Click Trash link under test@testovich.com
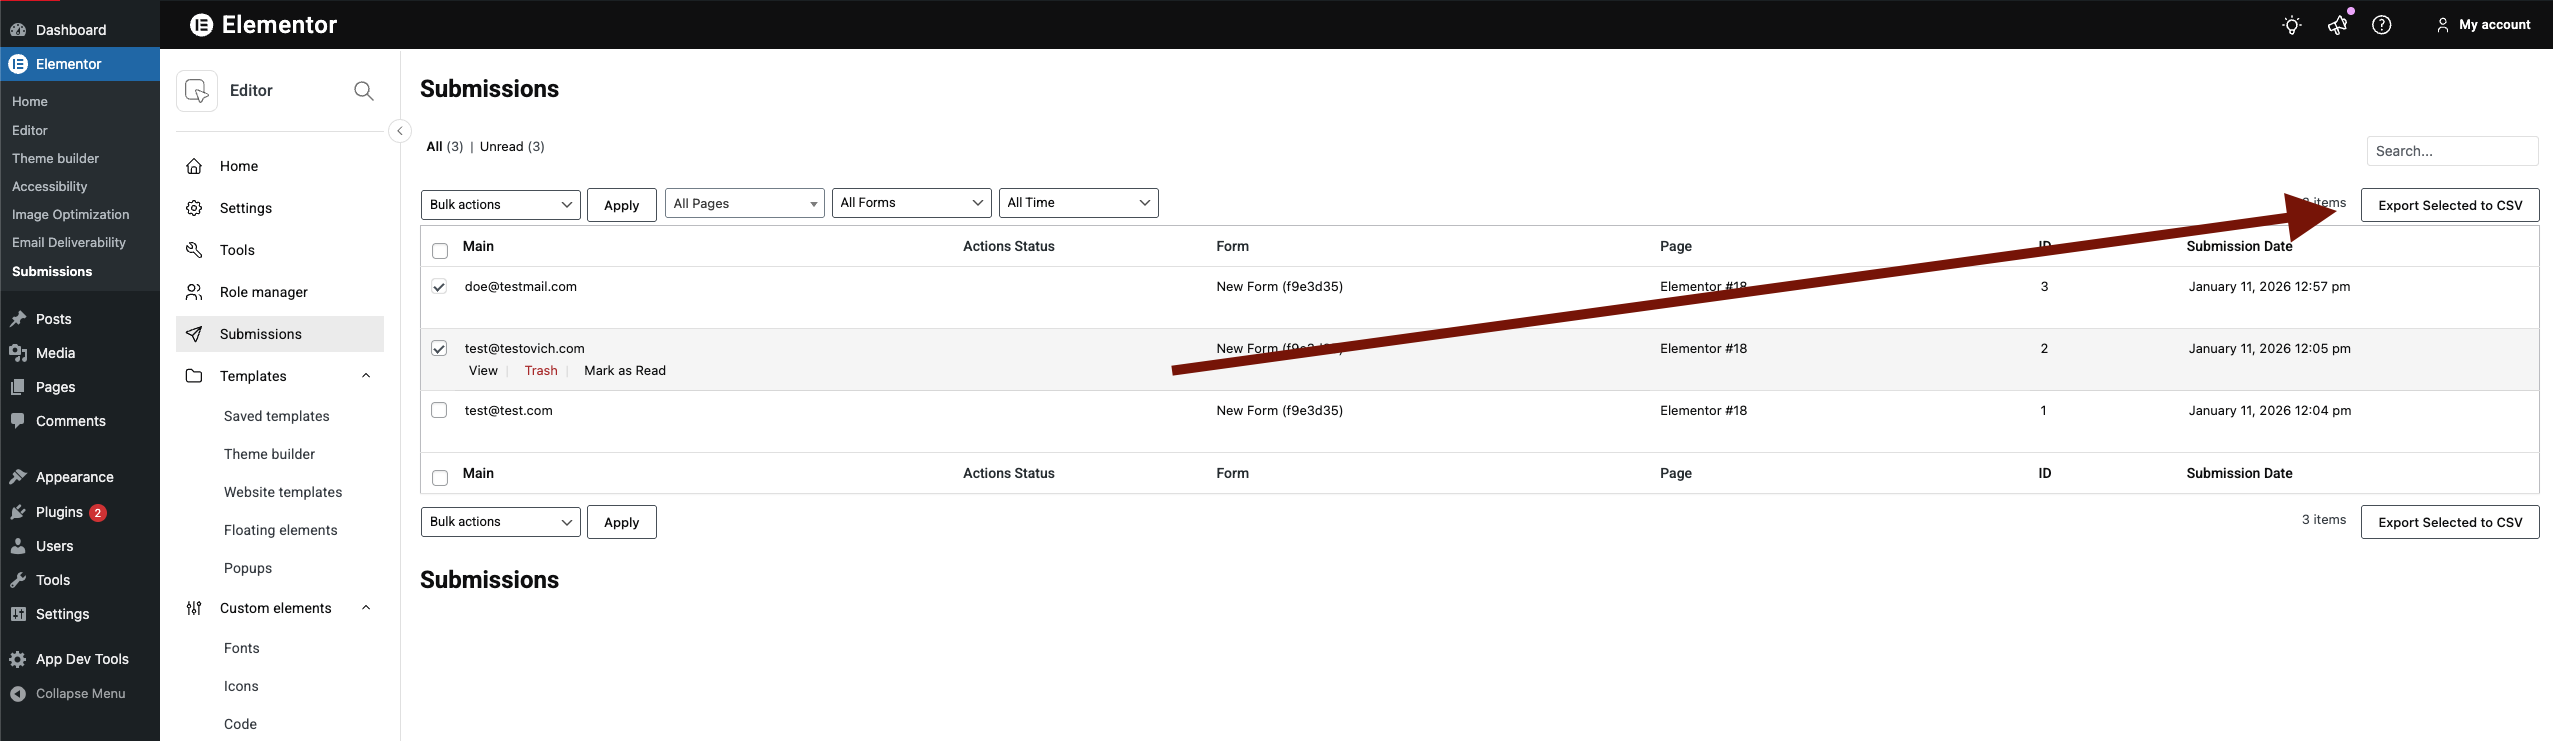 (x=541, y=371)
